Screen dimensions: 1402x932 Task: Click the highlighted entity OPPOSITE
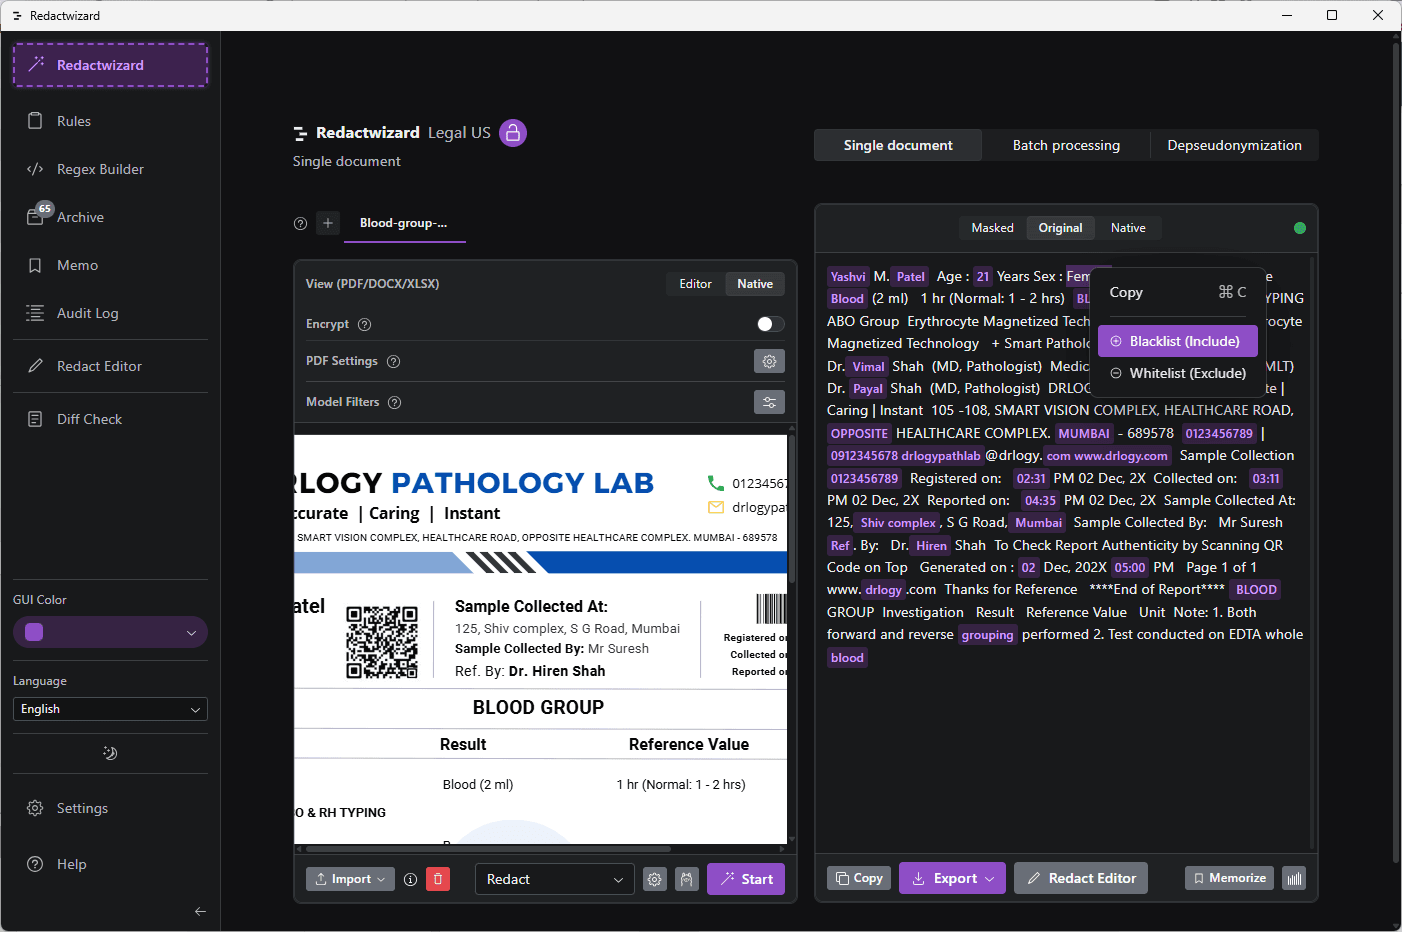859,434
